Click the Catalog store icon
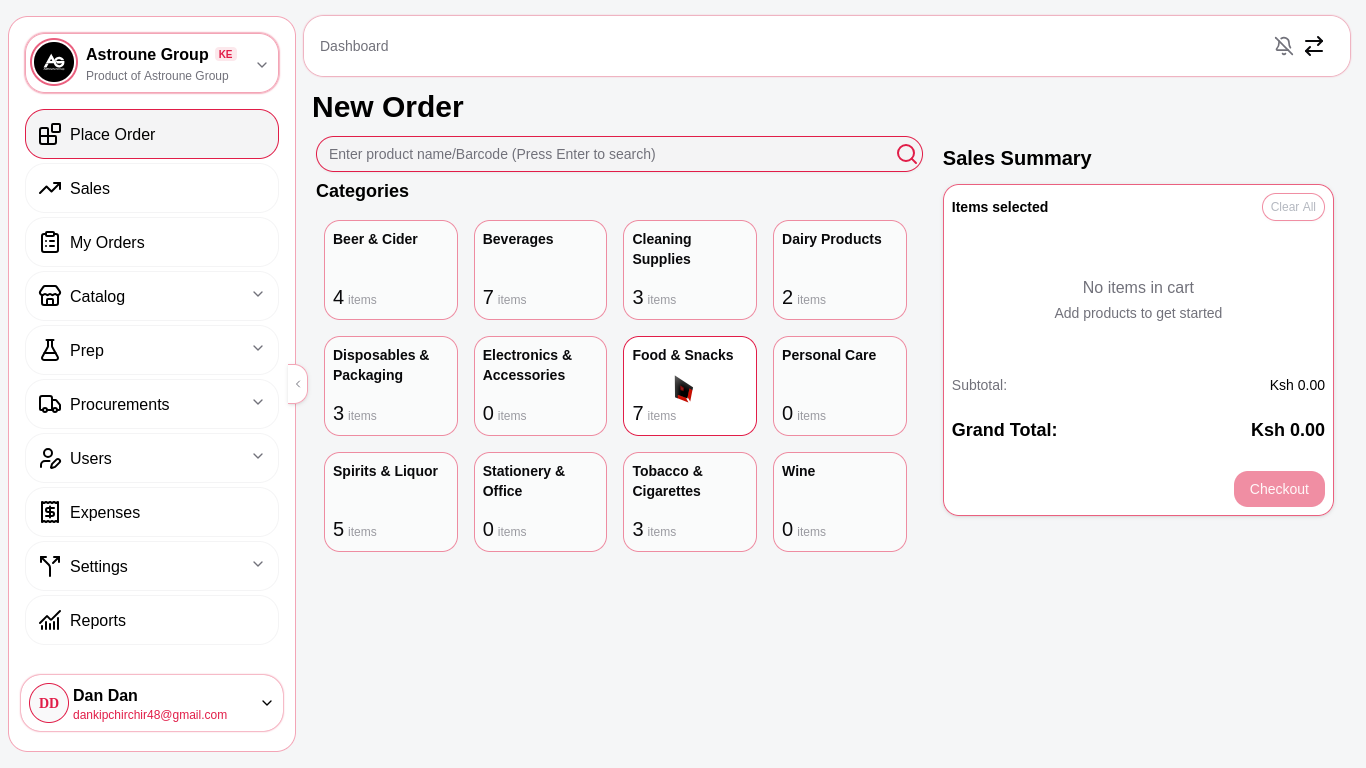Screen dimensions: 1366x768 pyautogui.click(x=50, y=296)
